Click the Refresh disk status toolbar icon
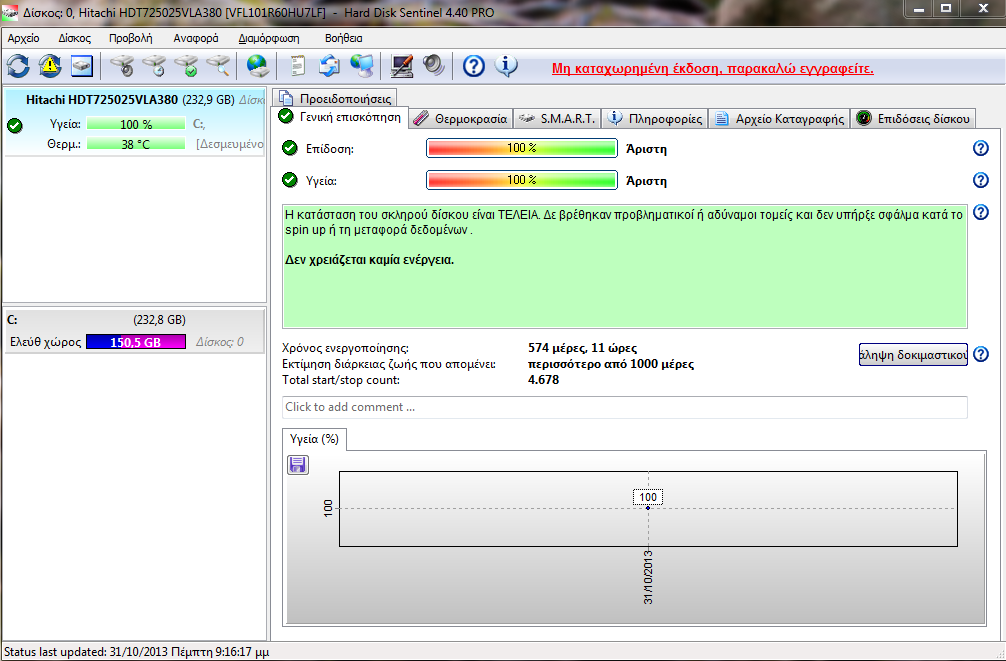The width and height of the screenshot is (1006, 661). [x=18, y=65]
